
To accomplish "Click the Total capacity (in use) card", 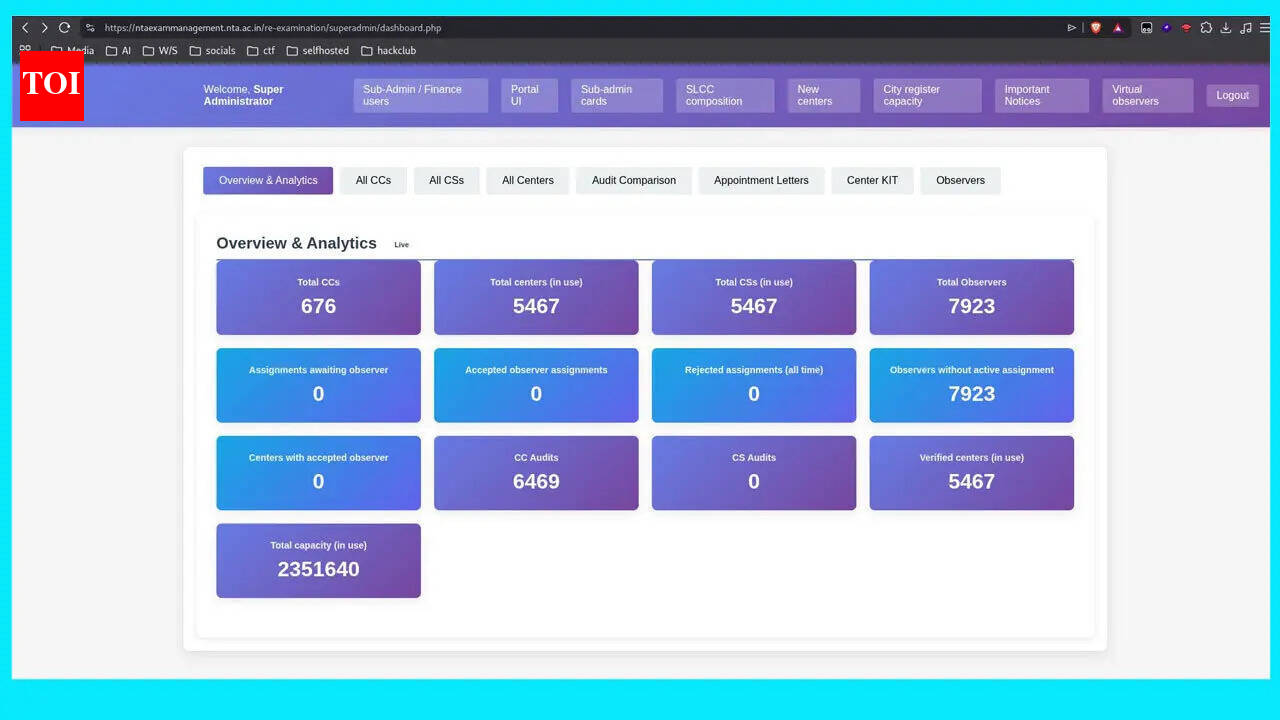I will click(318, 561).
